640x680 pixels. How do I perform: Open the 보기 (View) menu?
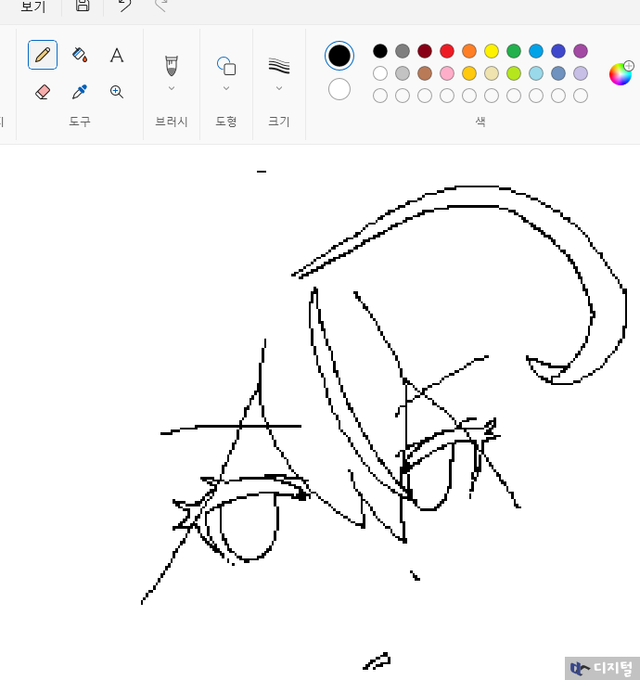coord(33,6)
